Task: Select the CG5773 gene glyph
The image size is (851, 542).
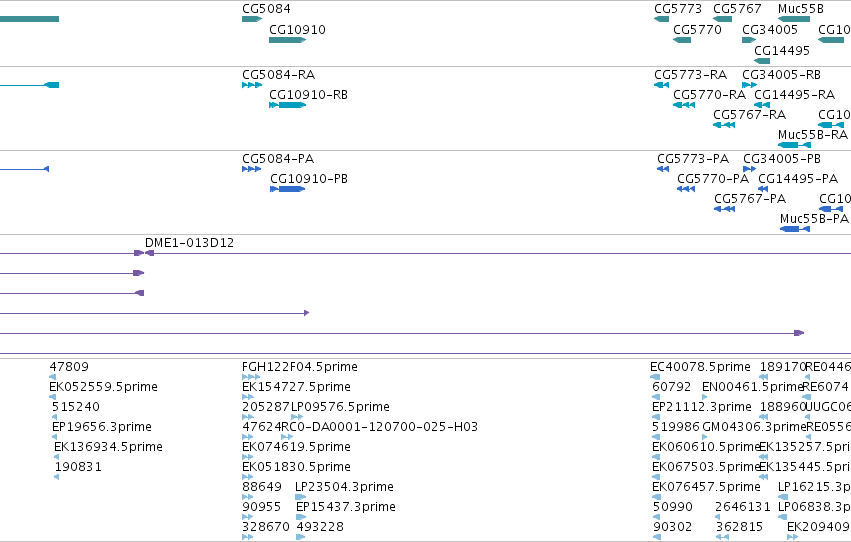Action: point(662,19)
